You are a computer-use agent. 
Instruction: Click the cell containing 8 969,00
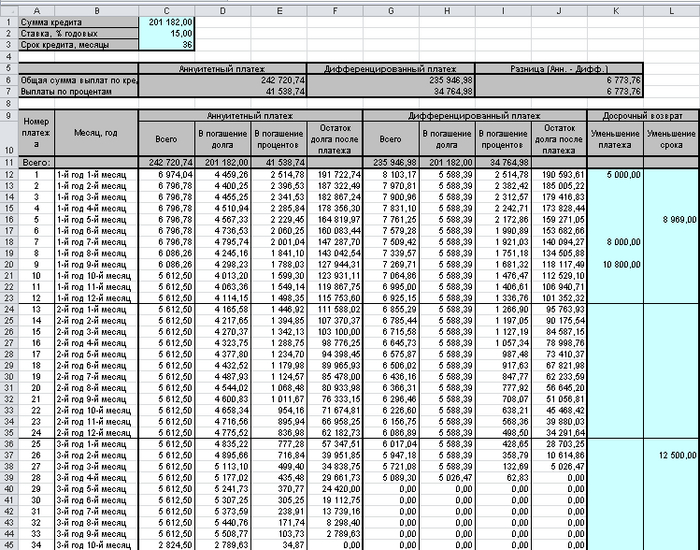click(x=671, y=218)
